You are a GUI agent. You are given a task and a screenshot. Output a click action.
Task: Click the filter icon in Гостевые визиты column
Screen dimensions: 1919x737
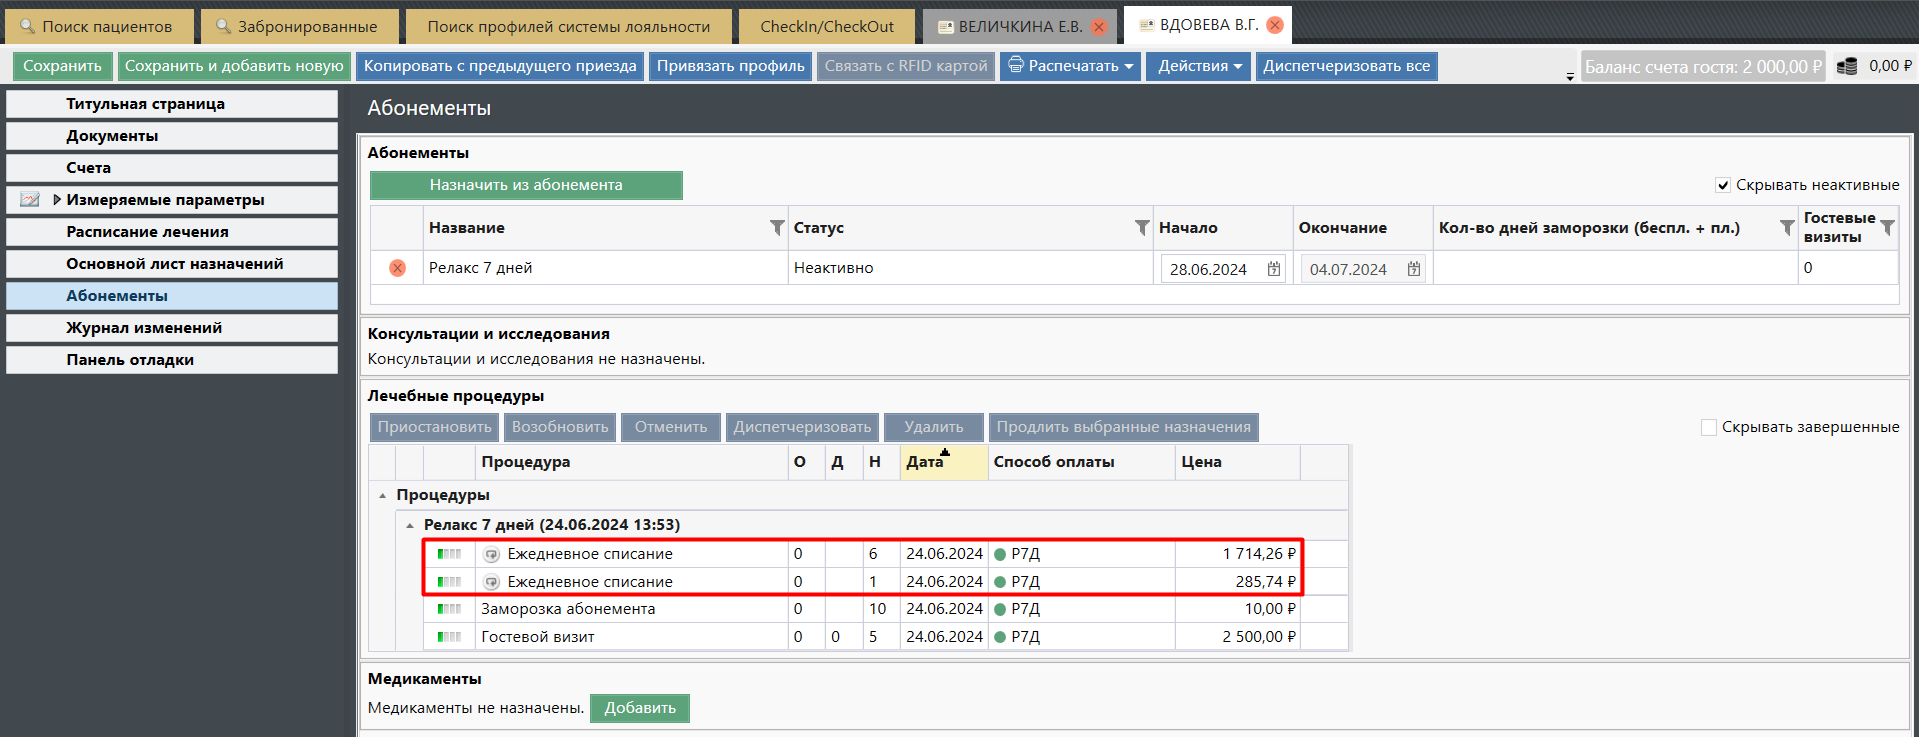click(x=1887, y=228)
